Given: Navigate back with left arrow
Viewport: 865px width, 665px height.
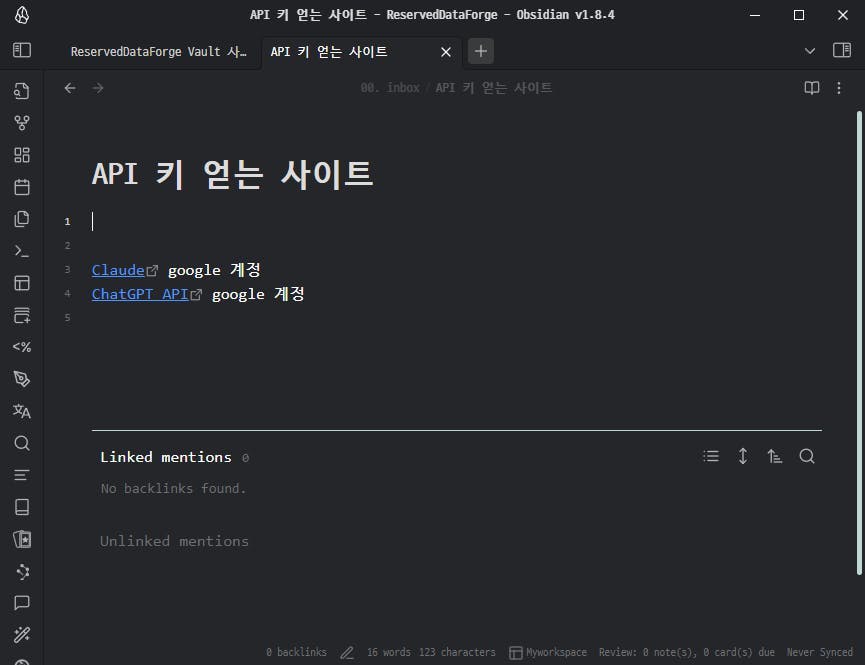Looking at the screenshot, I should coord(70,88).
